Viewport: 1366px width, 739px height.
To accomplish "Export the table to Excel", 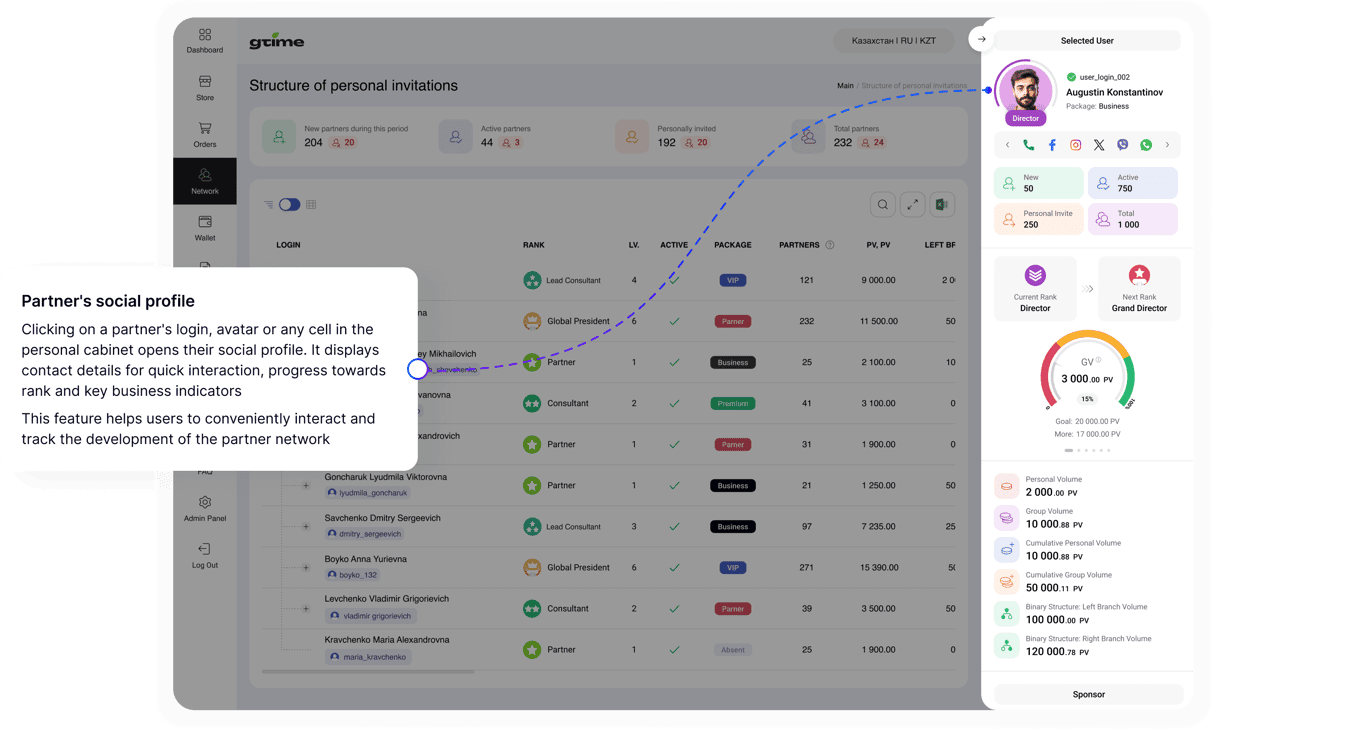I will pyautogui.click(x=941, y=205).
